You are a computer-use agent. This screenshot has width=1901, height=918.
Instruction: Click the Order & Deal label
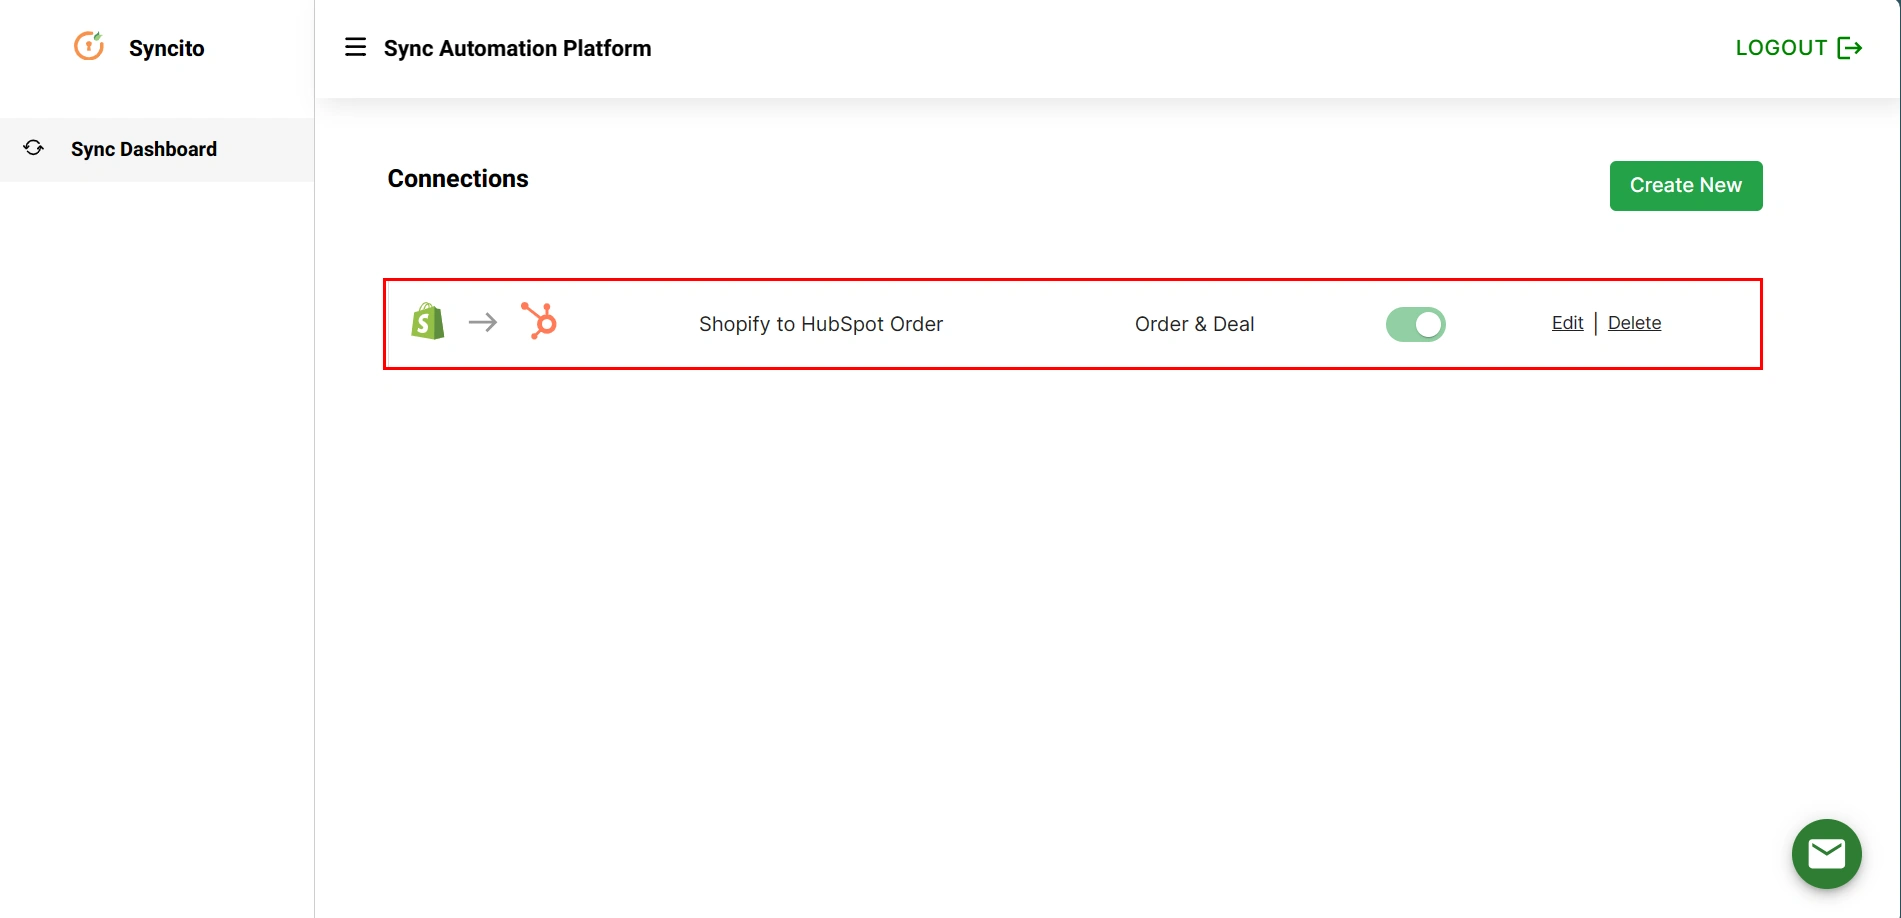point(1194,323)
